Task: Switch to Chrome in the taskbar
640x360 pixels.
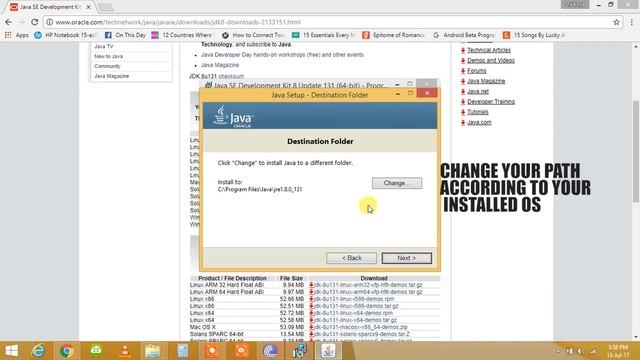Action: click(67, 351)
